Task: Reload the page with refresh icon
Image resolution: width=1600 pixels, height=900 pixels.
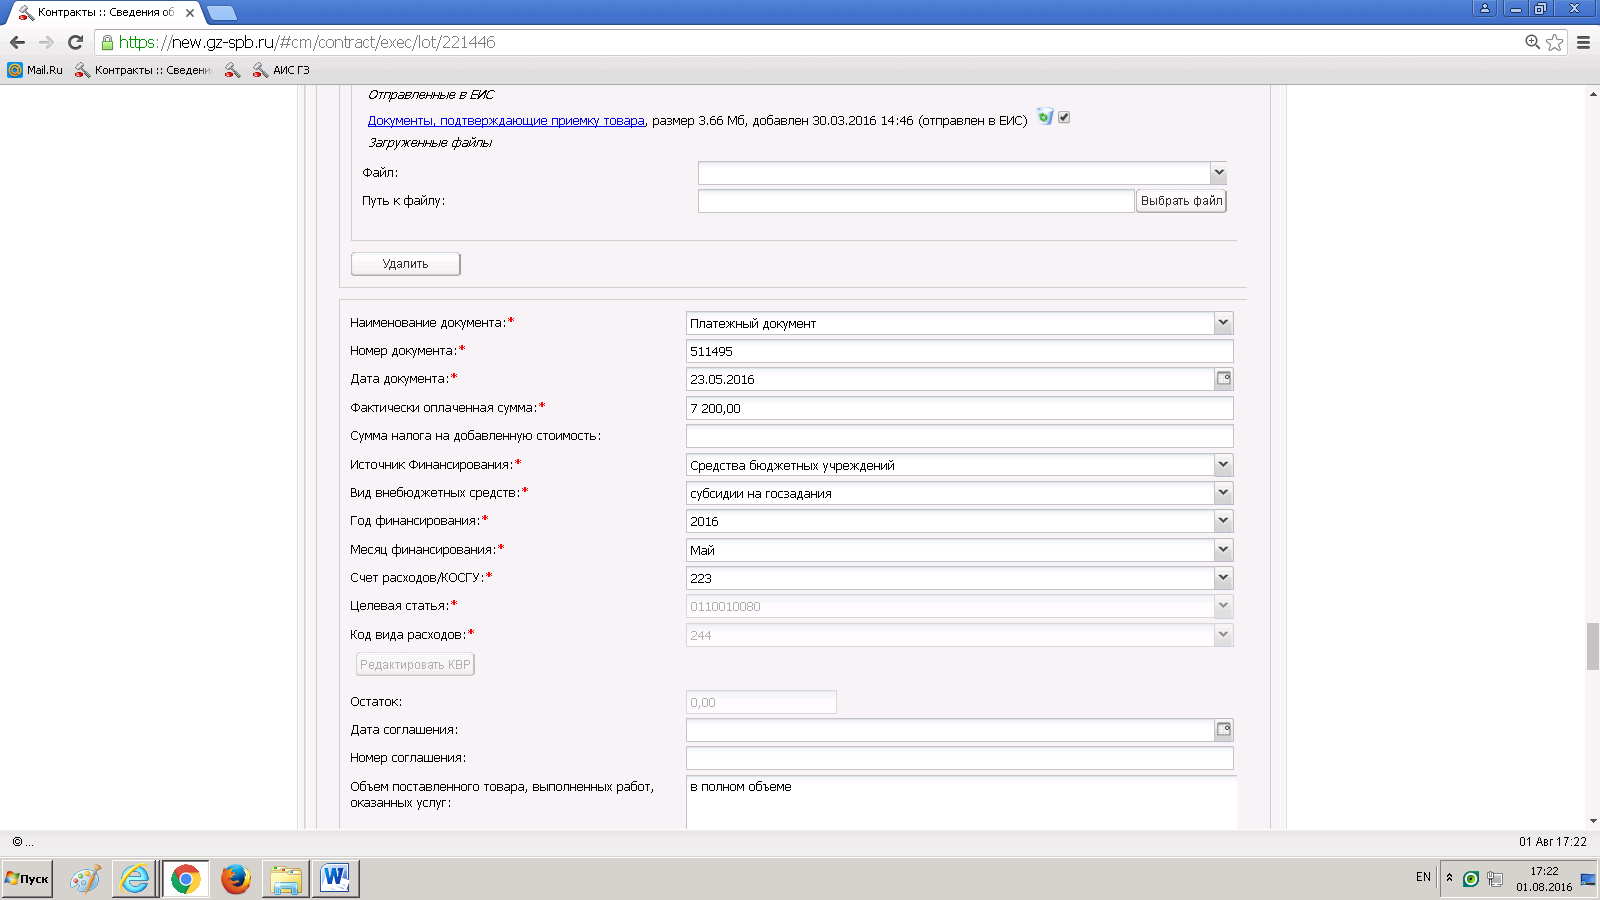Action: click(75, 42)
